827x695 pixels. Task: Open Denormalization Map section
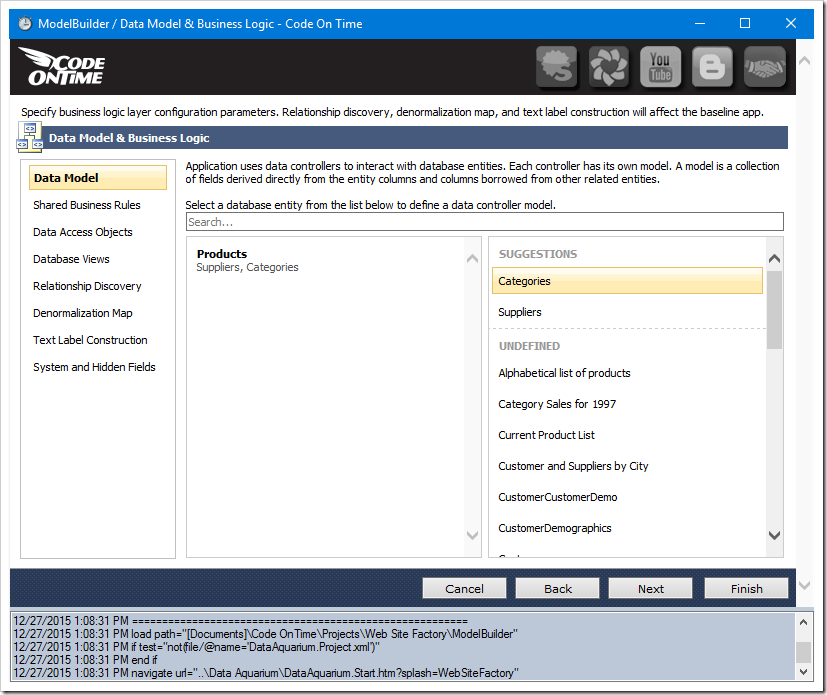(82, 313)
